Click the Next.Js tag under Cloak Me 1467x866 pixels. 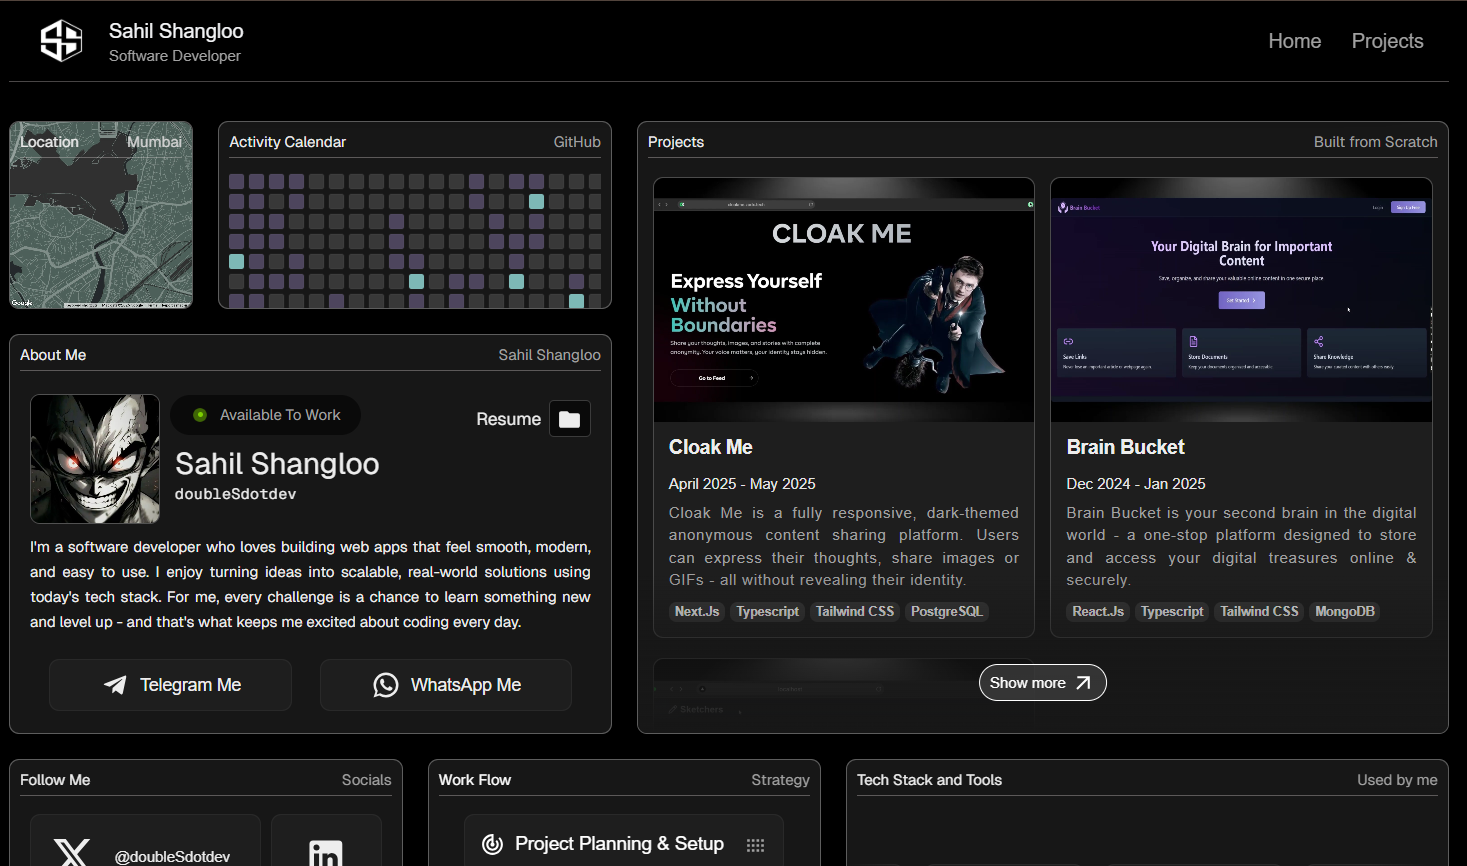pyautogui.click(x=696, y=612)
